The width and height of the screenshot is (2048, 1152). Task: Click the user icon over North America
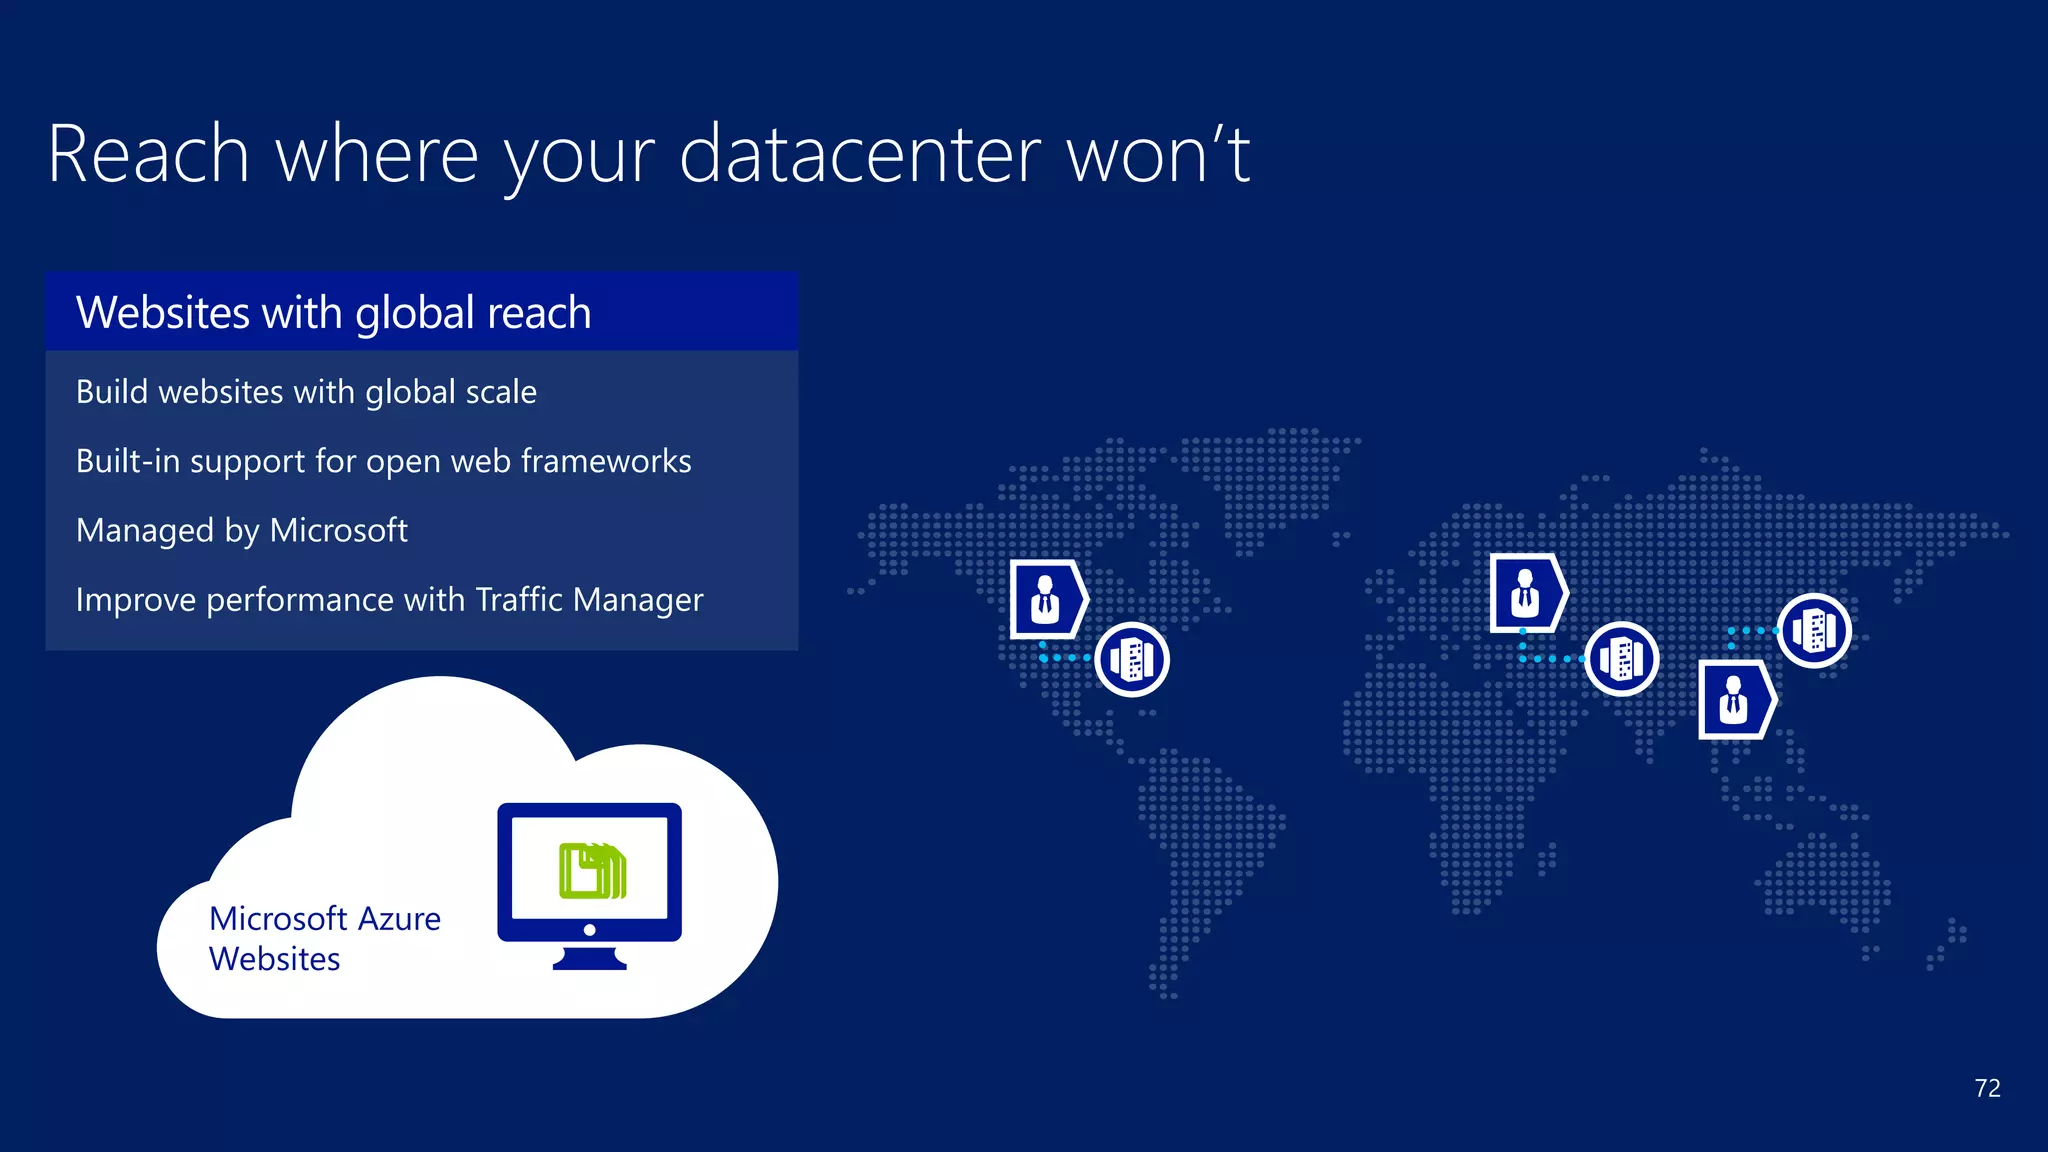[1048, 599]
